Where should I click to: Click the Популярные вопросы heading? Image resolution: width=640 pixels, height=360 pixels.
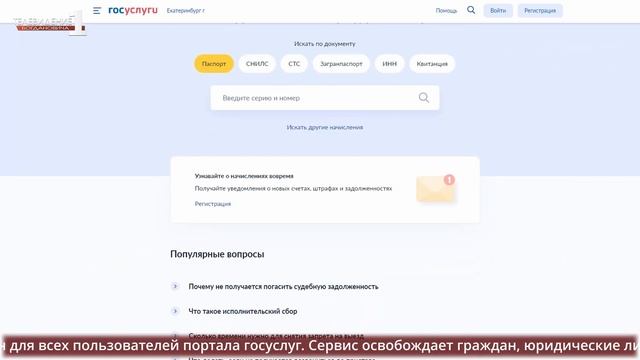(217, 254)
